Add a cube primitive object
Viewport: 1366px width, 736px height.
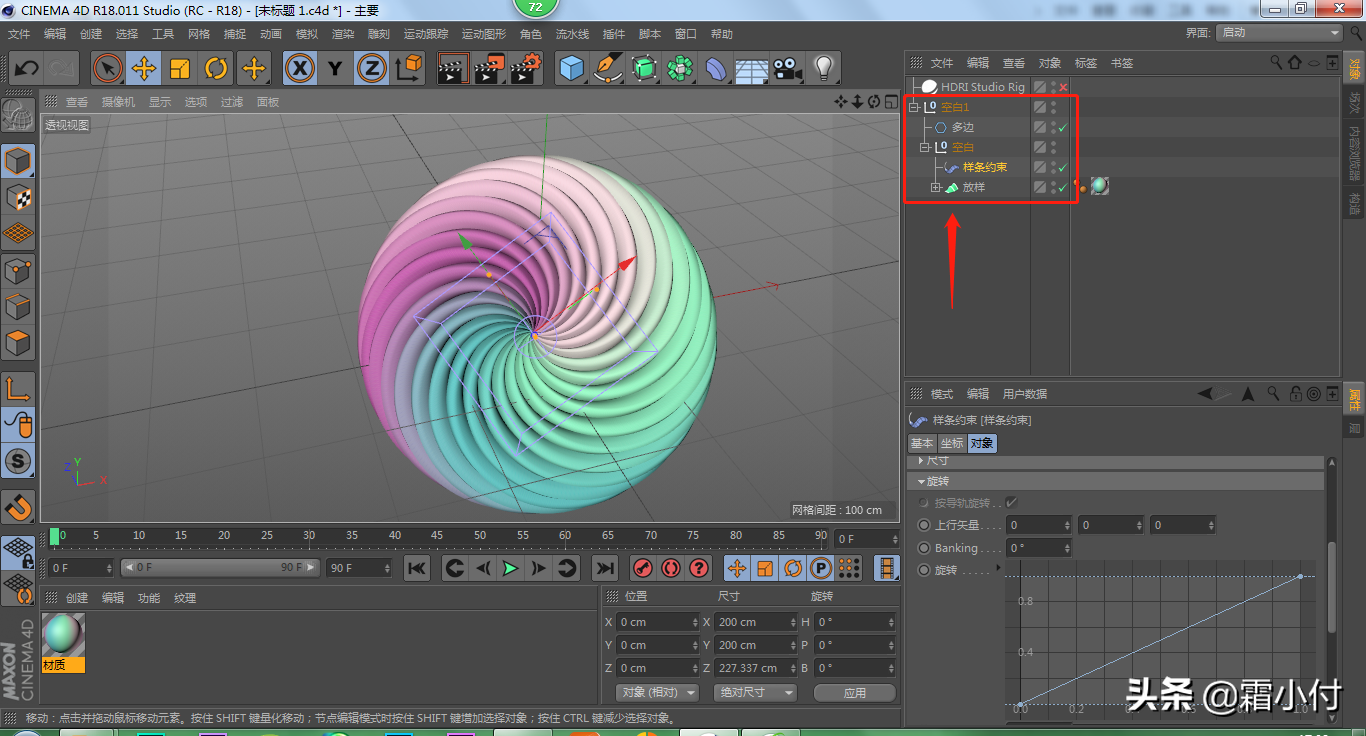[x=572, y=69]
